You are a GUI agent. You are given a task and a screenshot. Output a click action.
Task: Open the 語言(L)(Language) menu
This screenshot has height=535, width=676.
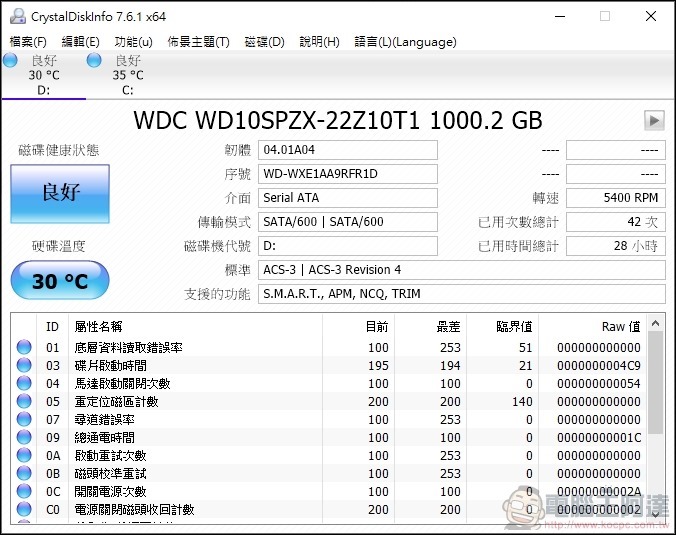point(405,42)
